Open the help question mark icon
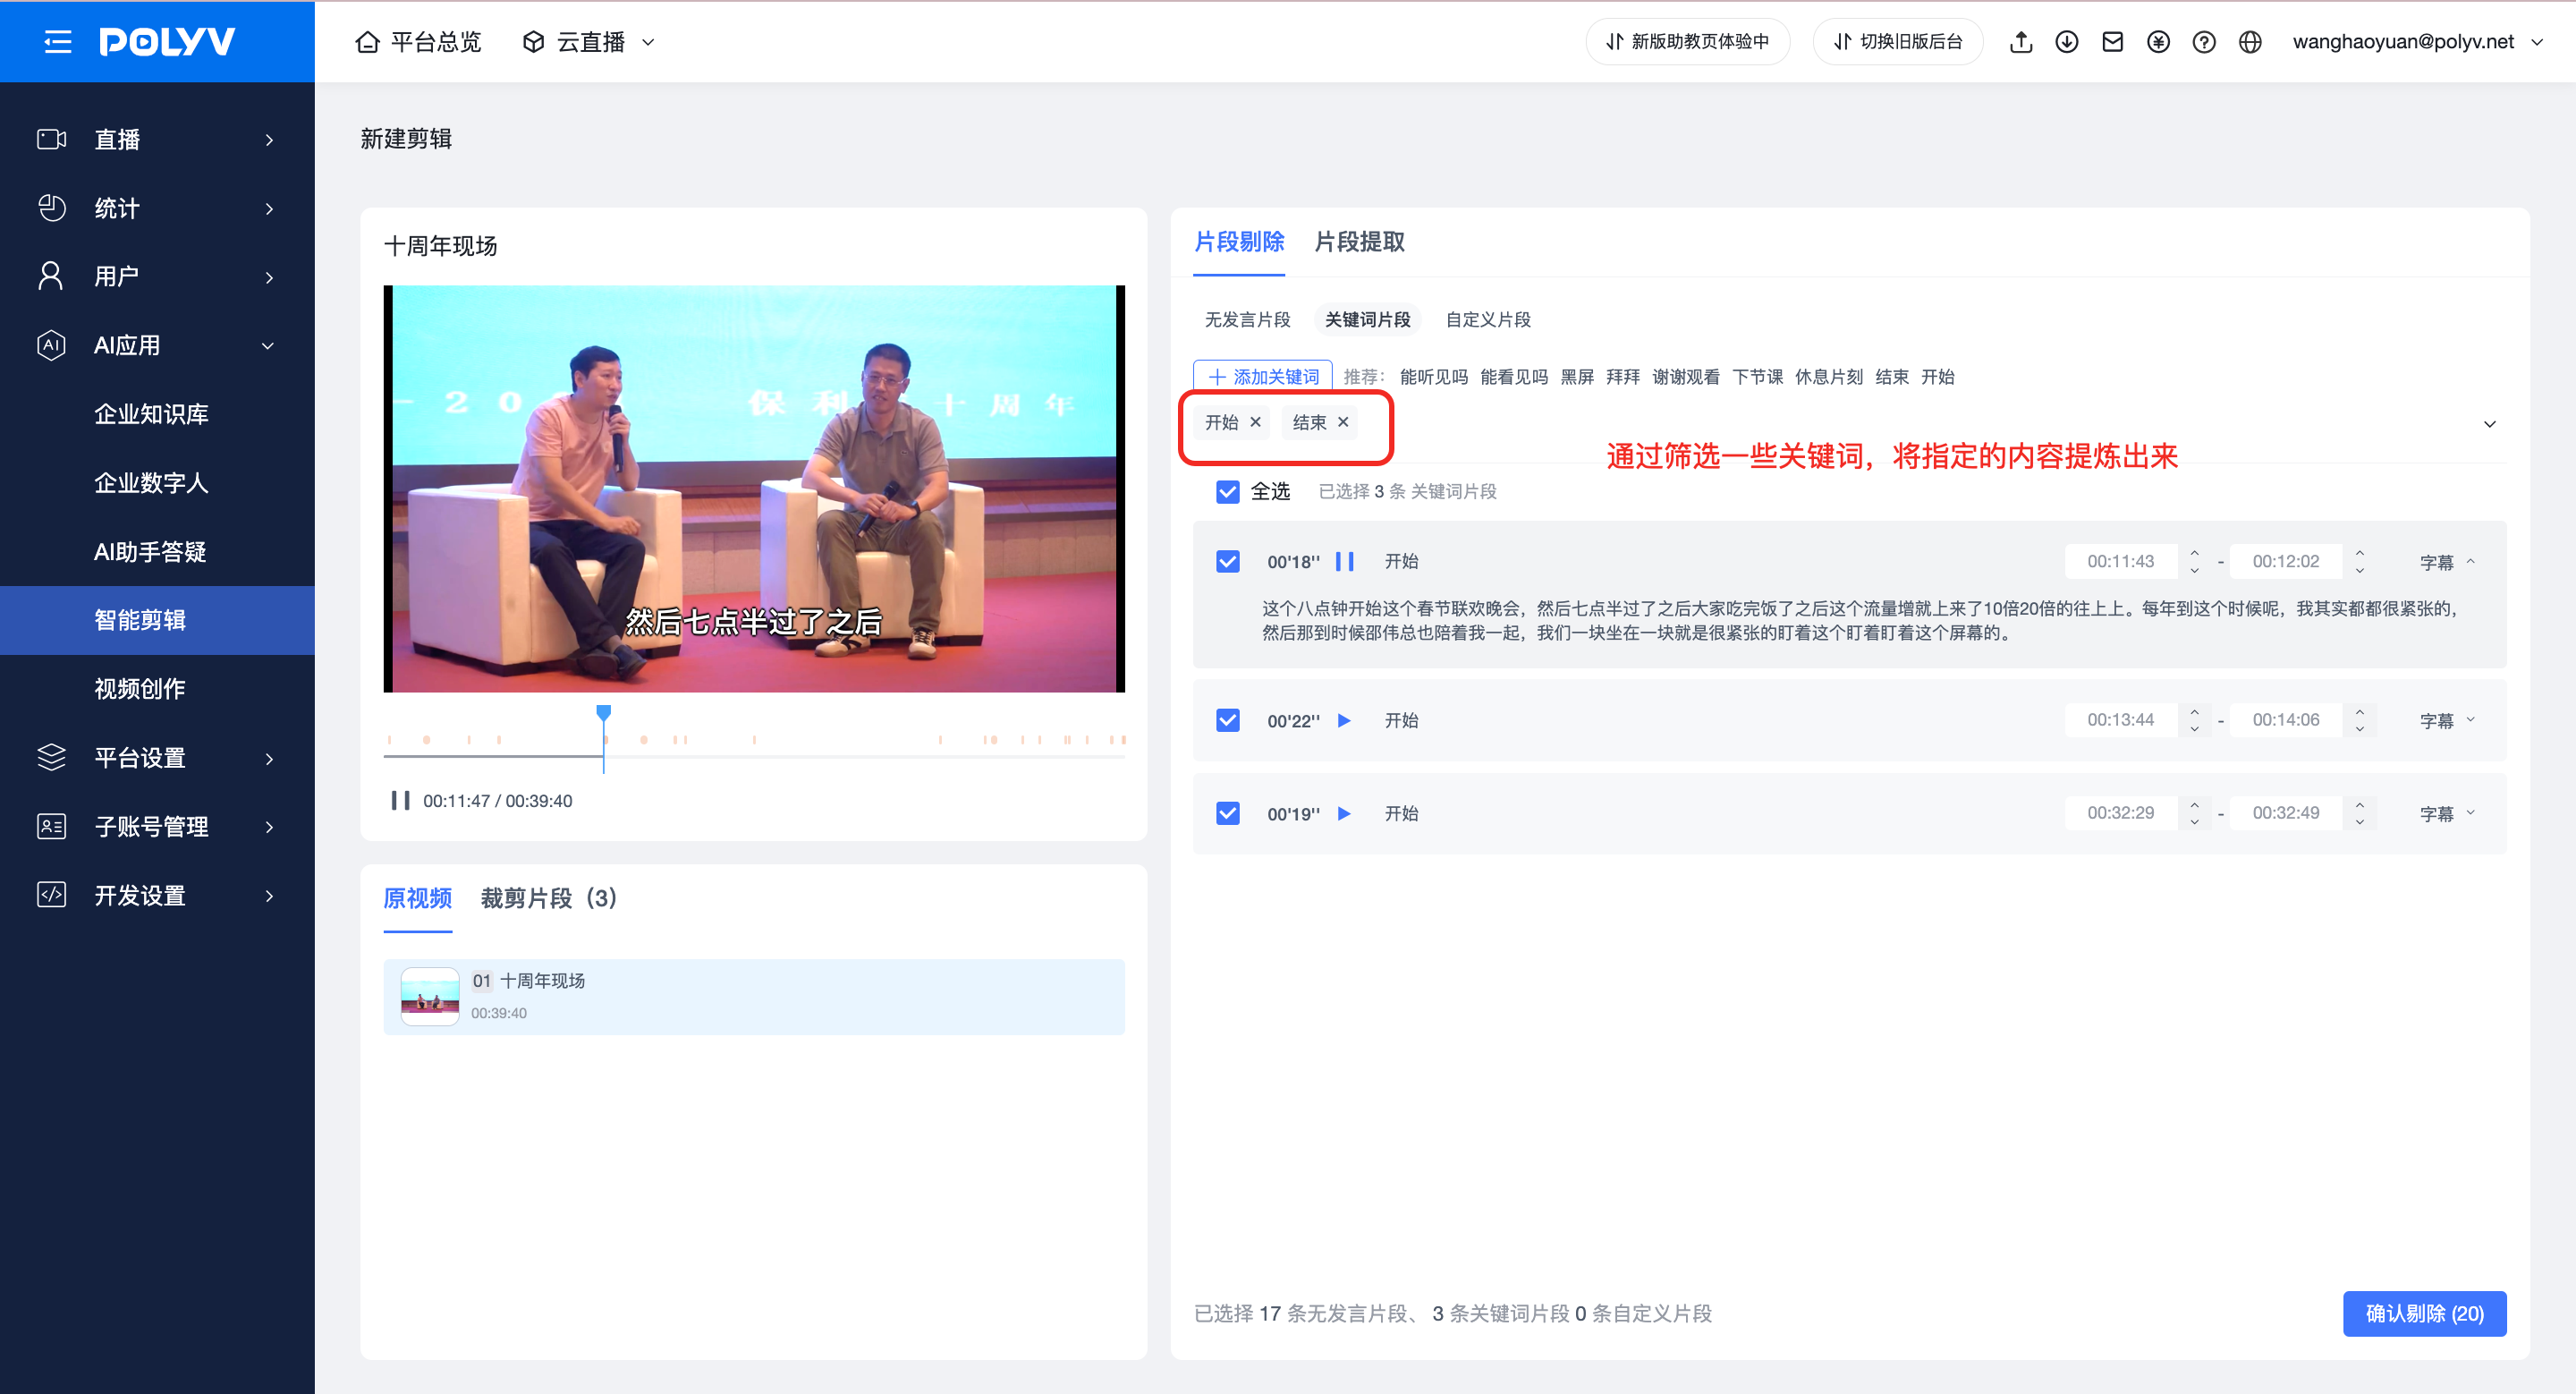The image size is (2576, 1394). coord(2204,42)
